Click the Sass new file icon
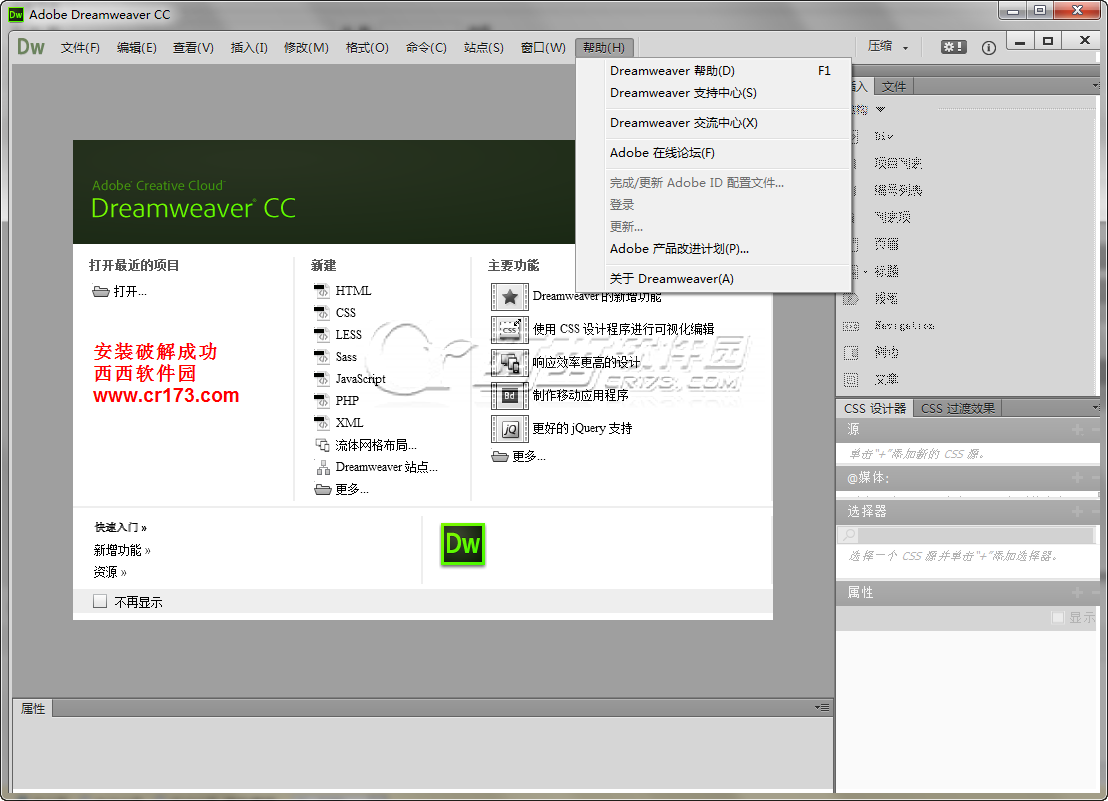The width and height of the screenshot is (1108, 801). click(x=322, y=357)
